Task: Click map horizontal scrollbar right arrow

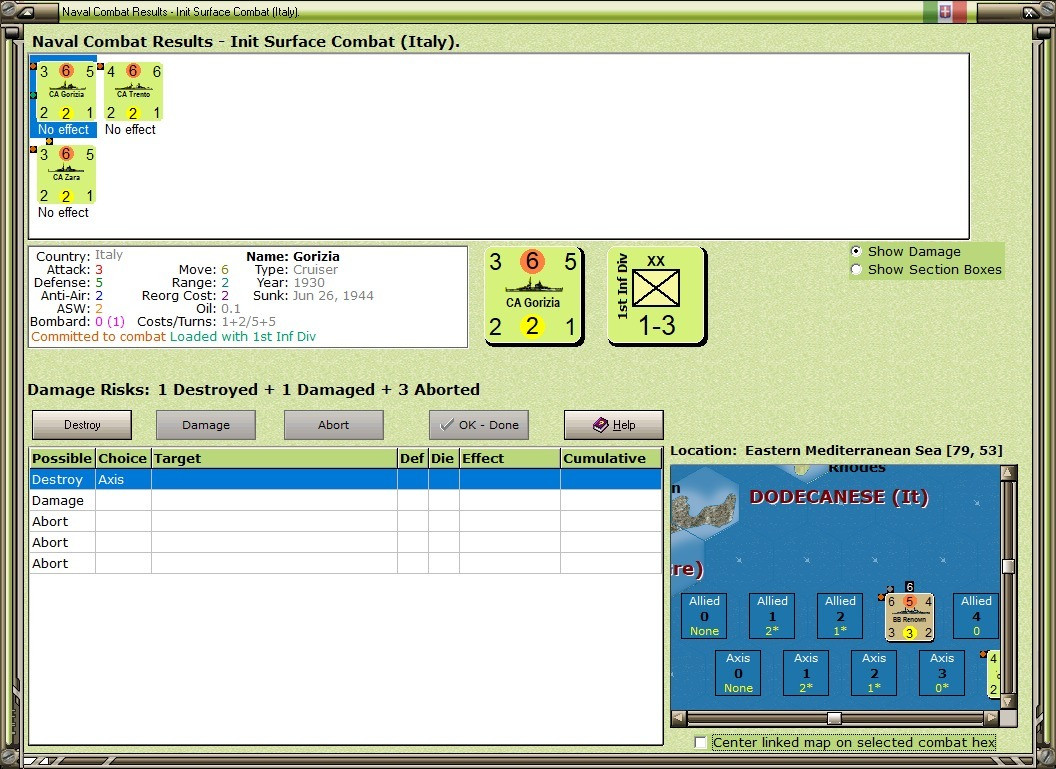Action: pyautogui.click(x=991, y=718)
